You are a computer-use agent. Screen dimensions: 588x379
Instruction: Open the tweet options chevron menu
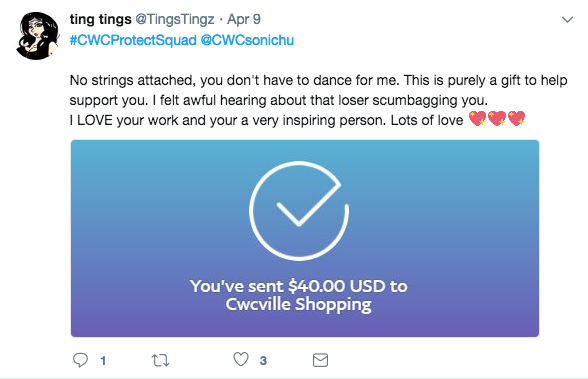(567, 19)
